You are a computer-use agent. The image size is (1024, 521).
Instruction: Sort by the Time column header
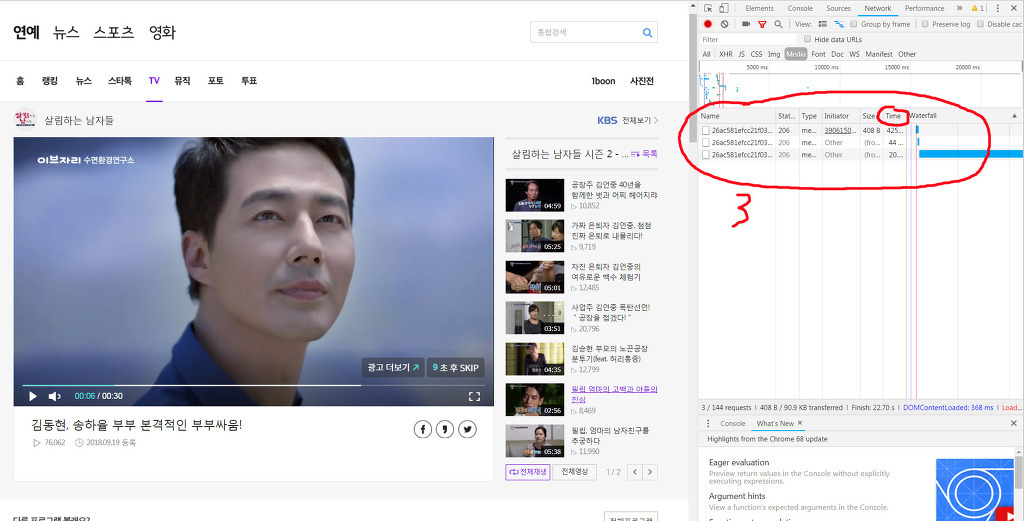point(893,116)
